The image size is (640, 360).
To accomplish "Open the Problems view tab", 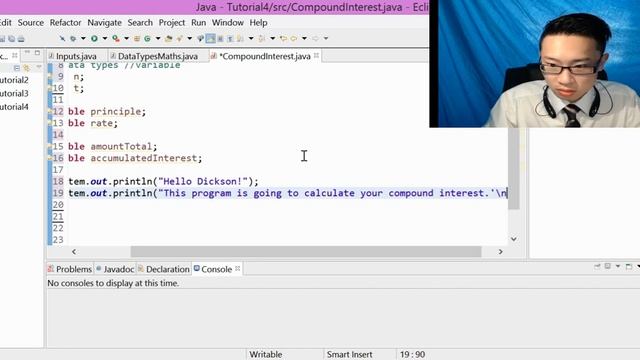I will pos(70,269).
